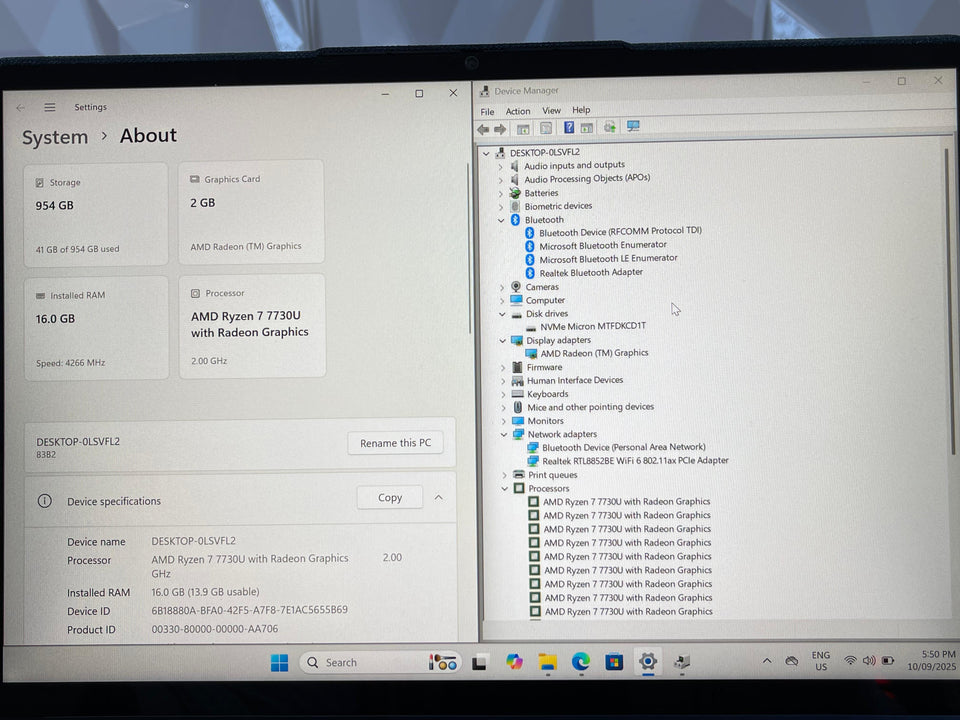Click the battery icon in system tray
The width and height of the screenshot is (960, 720).
888,661
